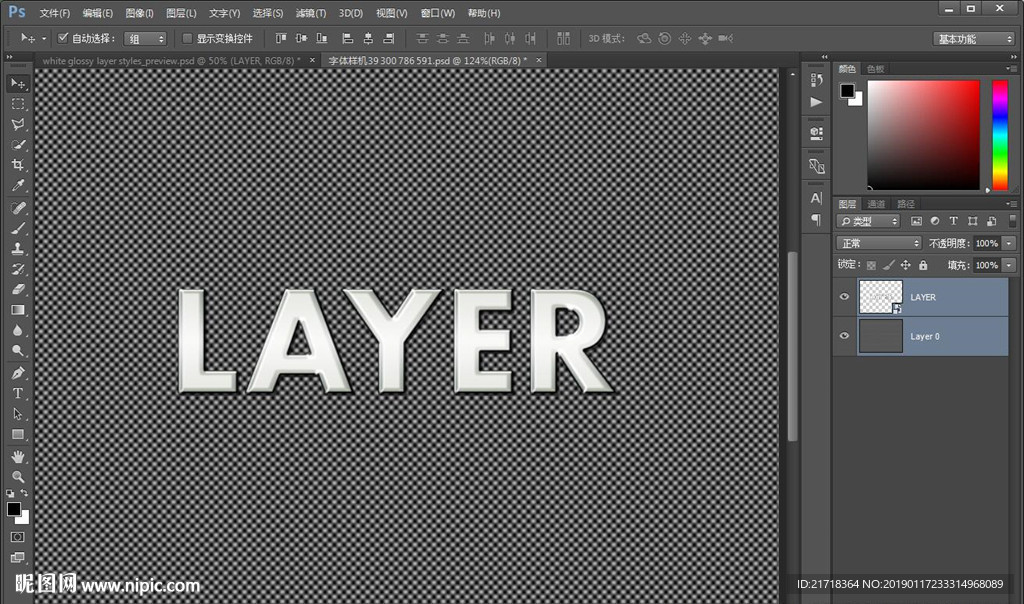Open the Paragraph panel icon
Screen dimensions: 1024x604
coord(816,220)
